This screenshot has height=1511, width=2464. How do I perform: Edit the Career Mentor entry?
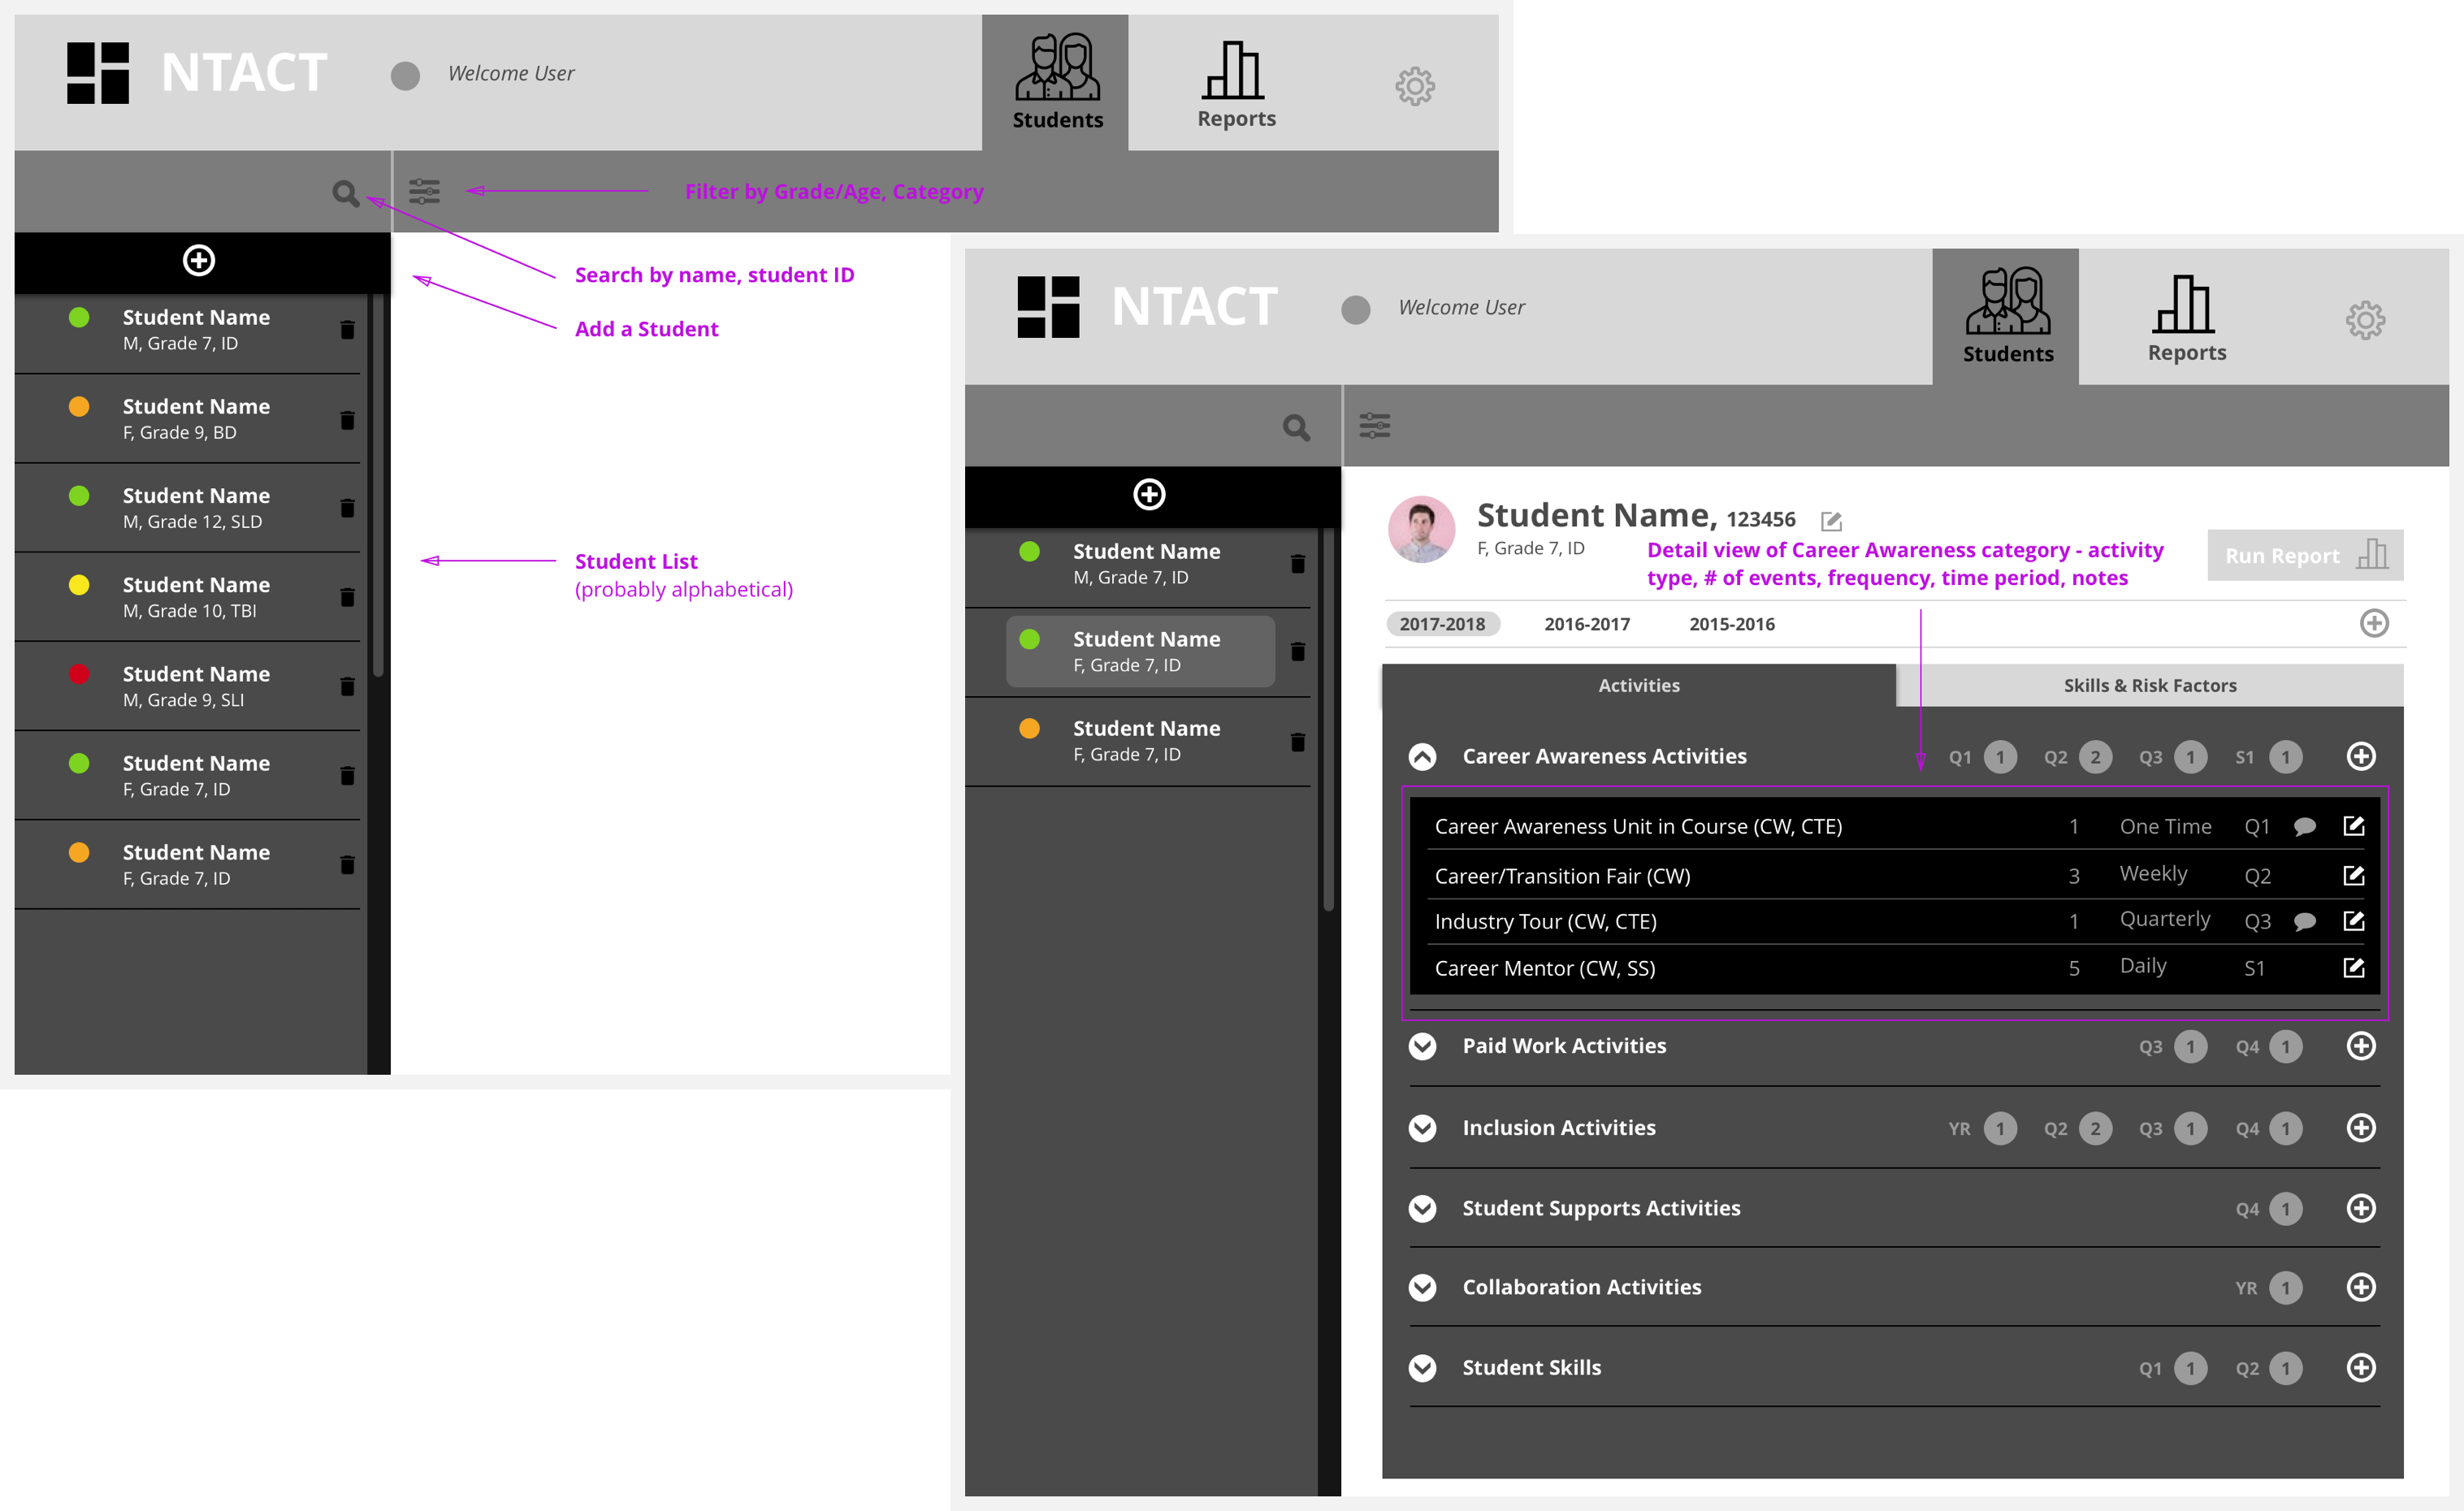click(x=2354, y=967)
